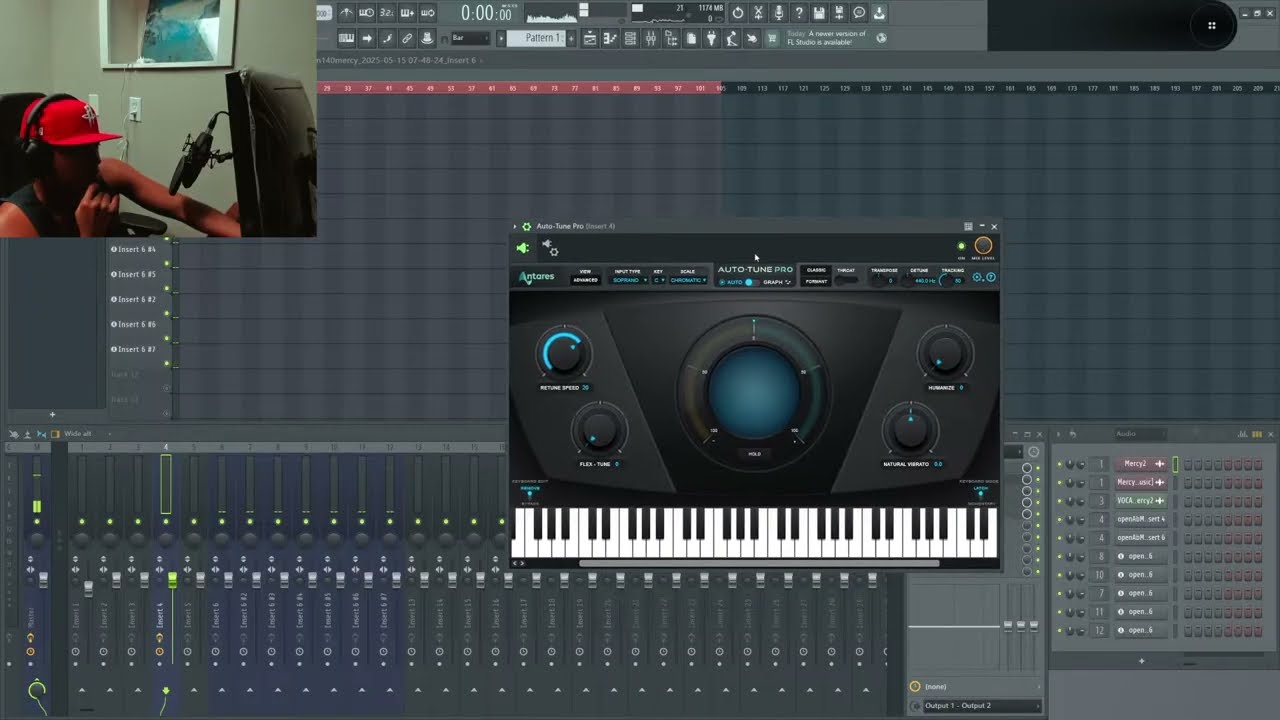Adjust the Humanize knob
1280x720 pixels.
click(x=944, y=354)
